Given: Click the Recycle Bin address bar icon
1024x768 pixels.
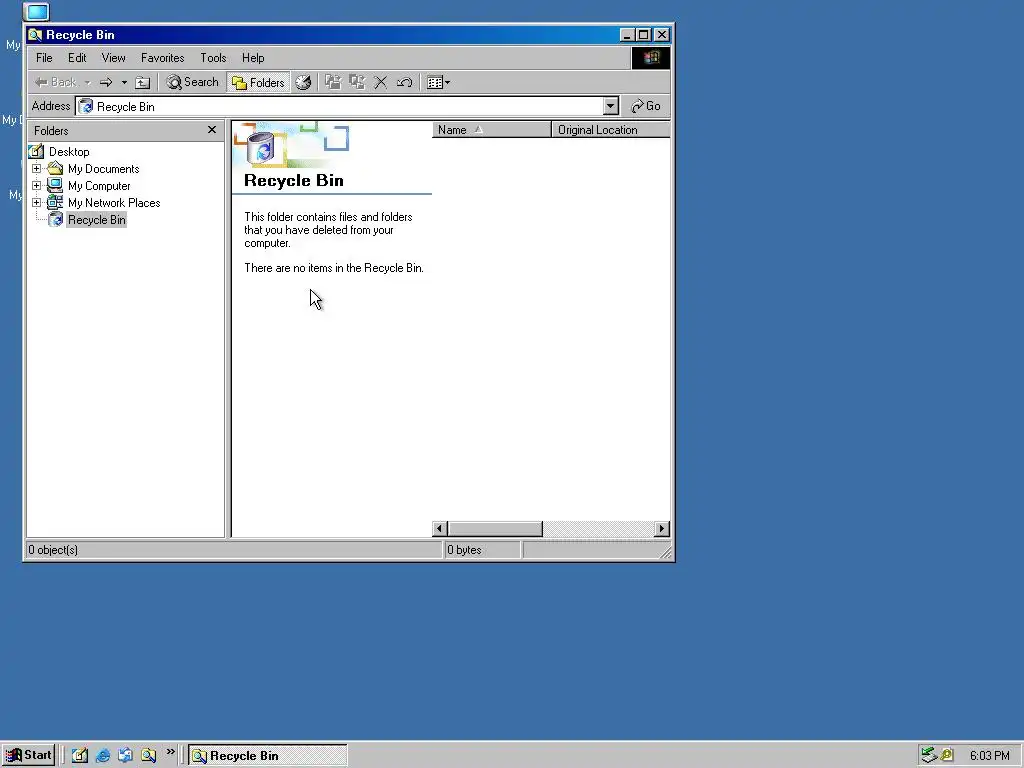Looking at the screenshot, I should (86, 106).
